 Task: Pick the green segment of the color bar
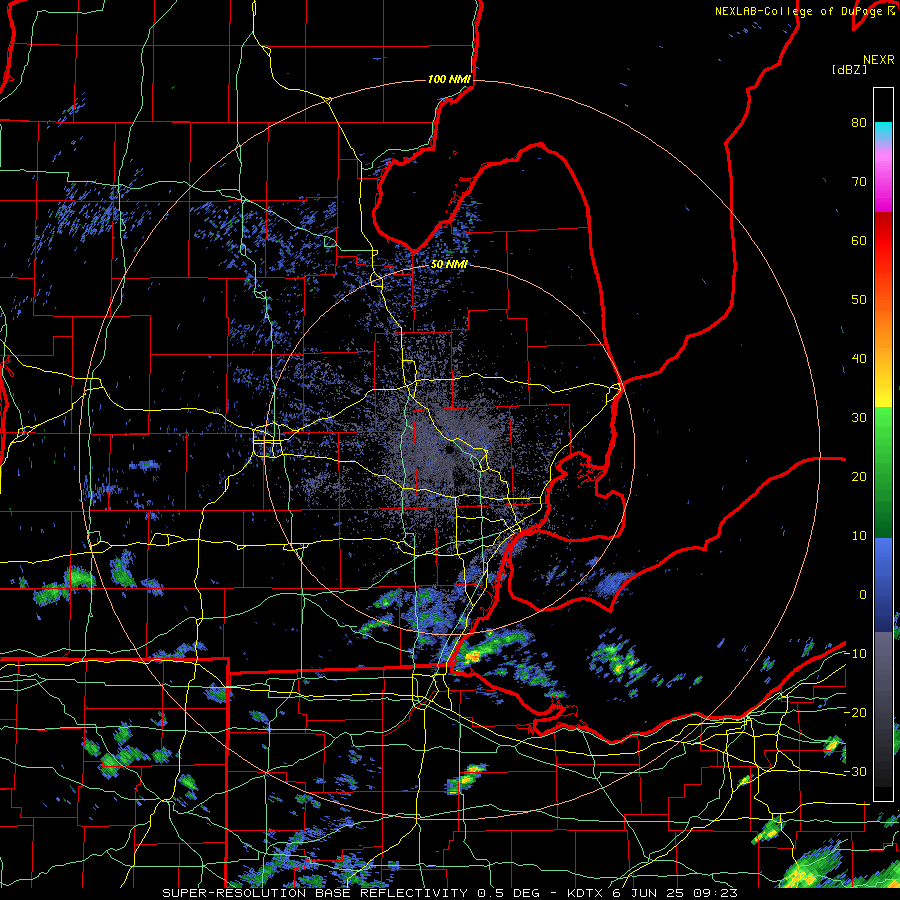click(x=883, y=472)
